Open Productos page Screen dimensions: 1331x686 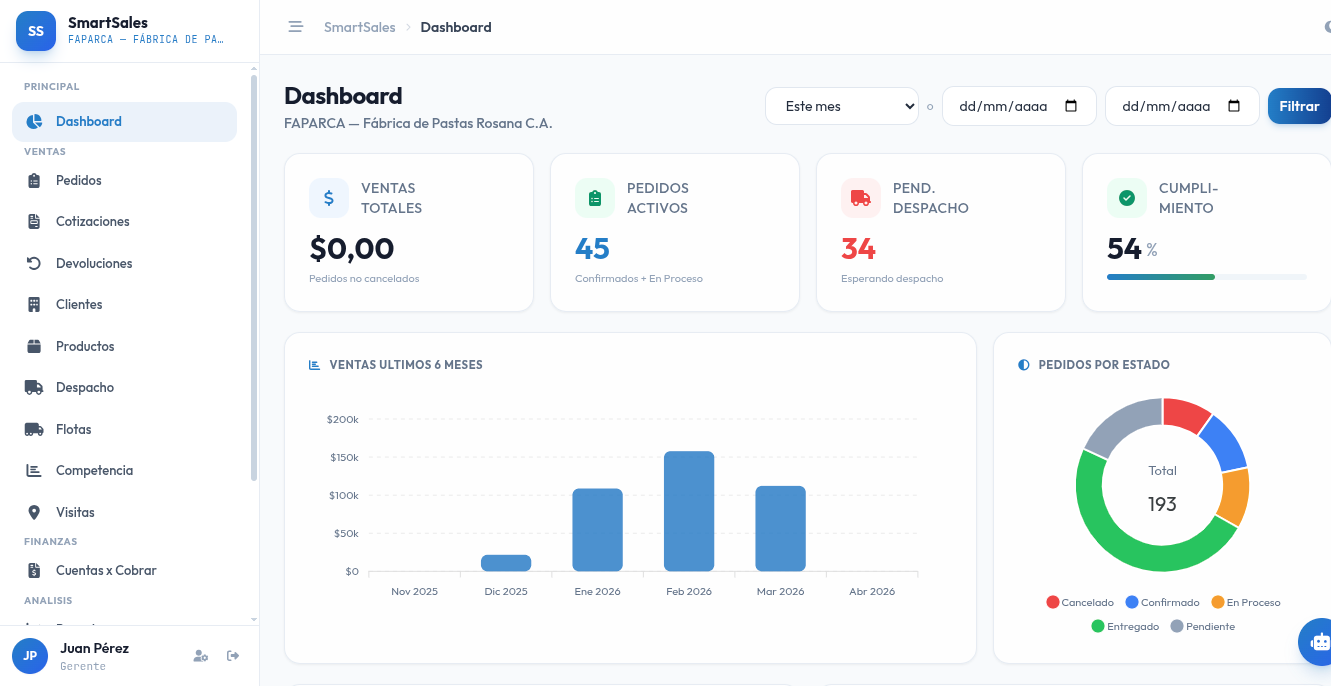pos(124,346)
